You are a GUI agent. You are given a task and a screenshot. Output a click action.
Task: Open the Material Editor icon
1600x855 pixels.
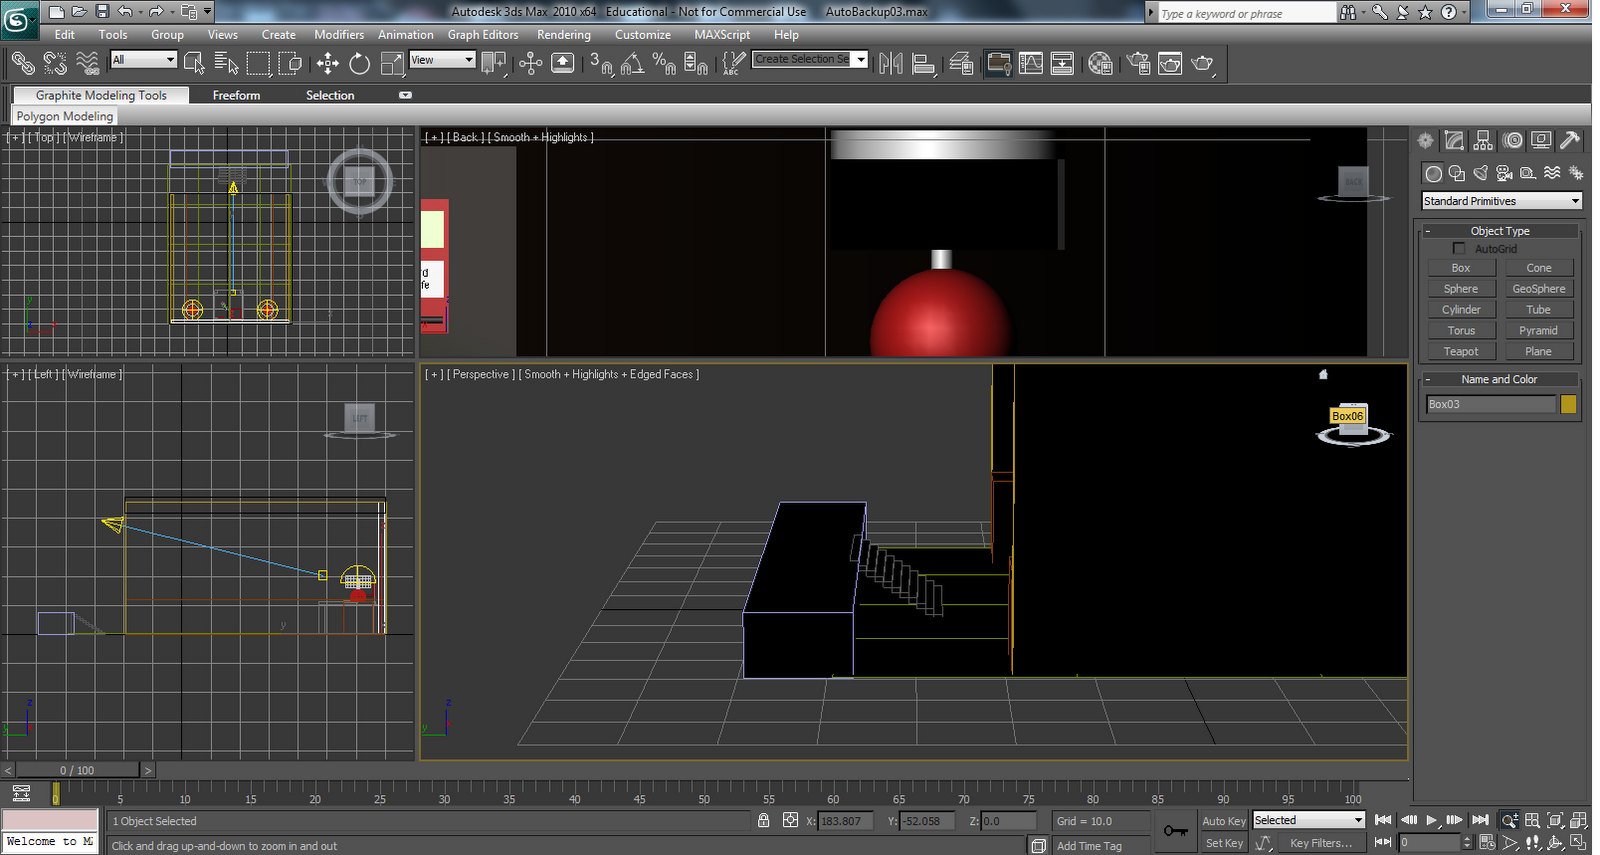click(x=1100, y=64)
